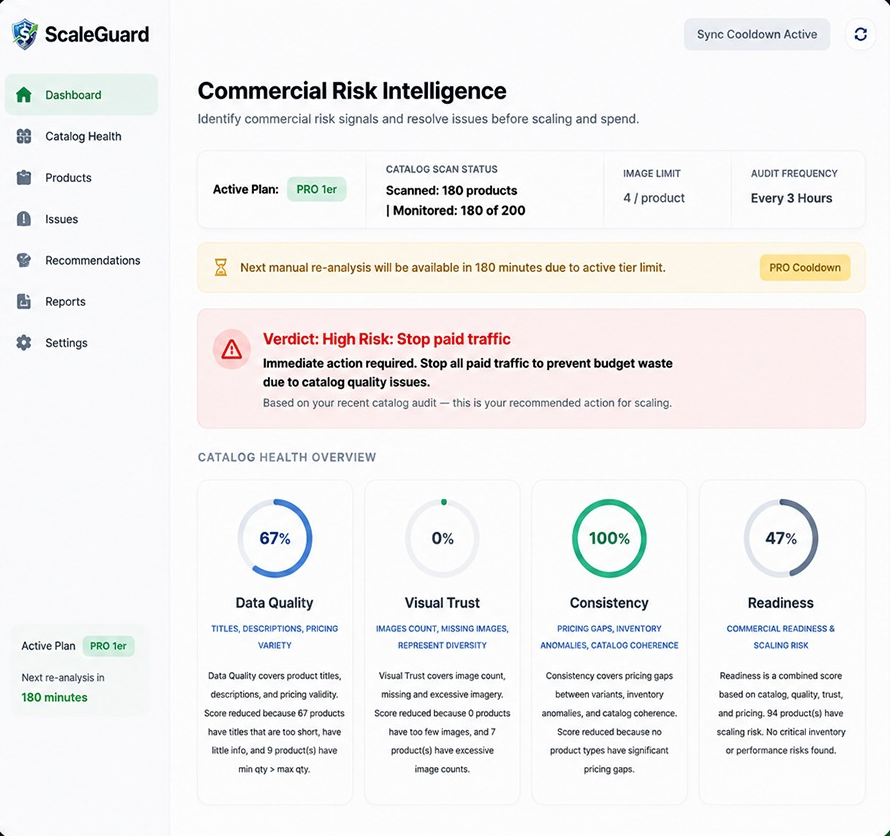Click the "Next manual re-analysis" banner message
This screenshot has width=890, height=836.
tap(452, 267)
